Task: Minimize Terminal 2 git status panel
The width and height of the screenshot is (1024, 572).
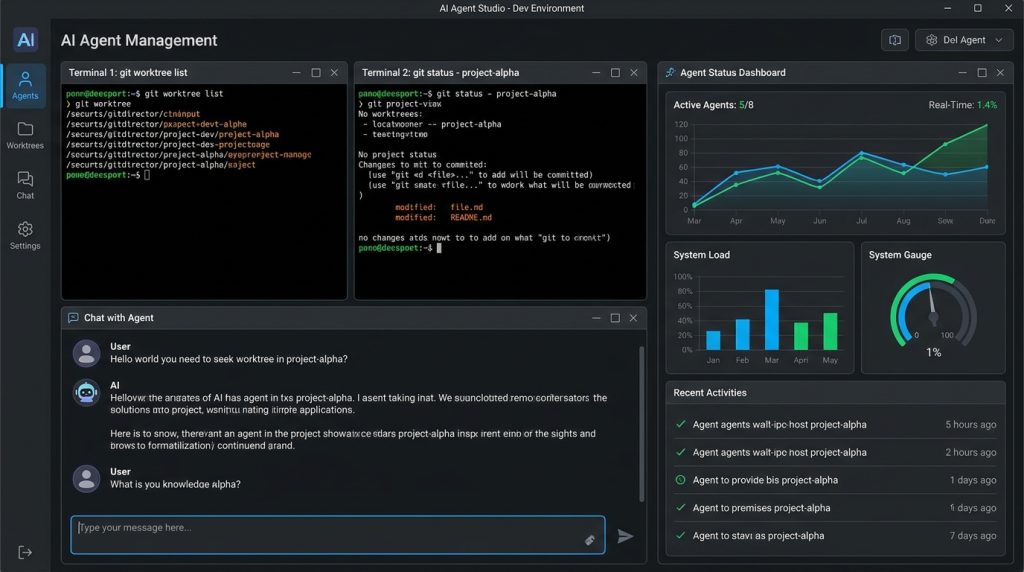Action: pos(596,72)
